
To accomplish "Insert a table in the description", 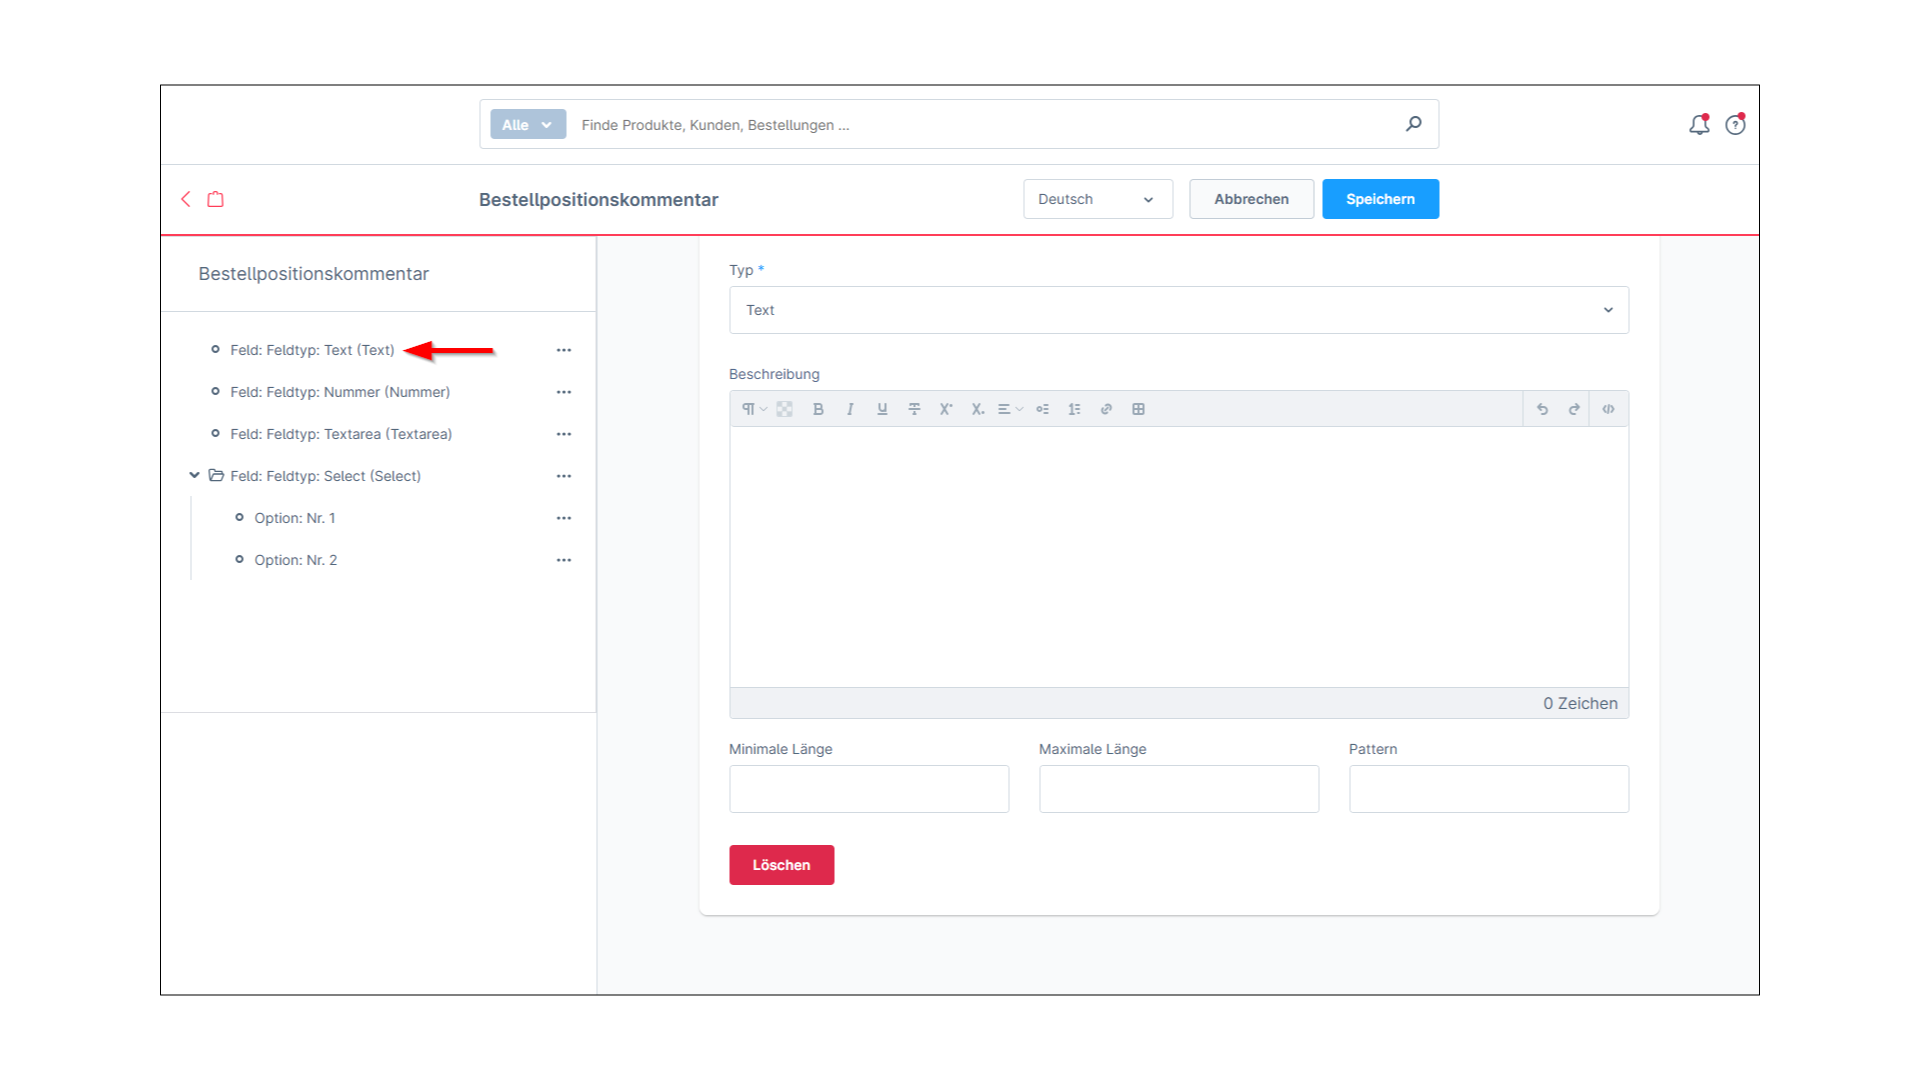I will click(x=1138, y=409).
